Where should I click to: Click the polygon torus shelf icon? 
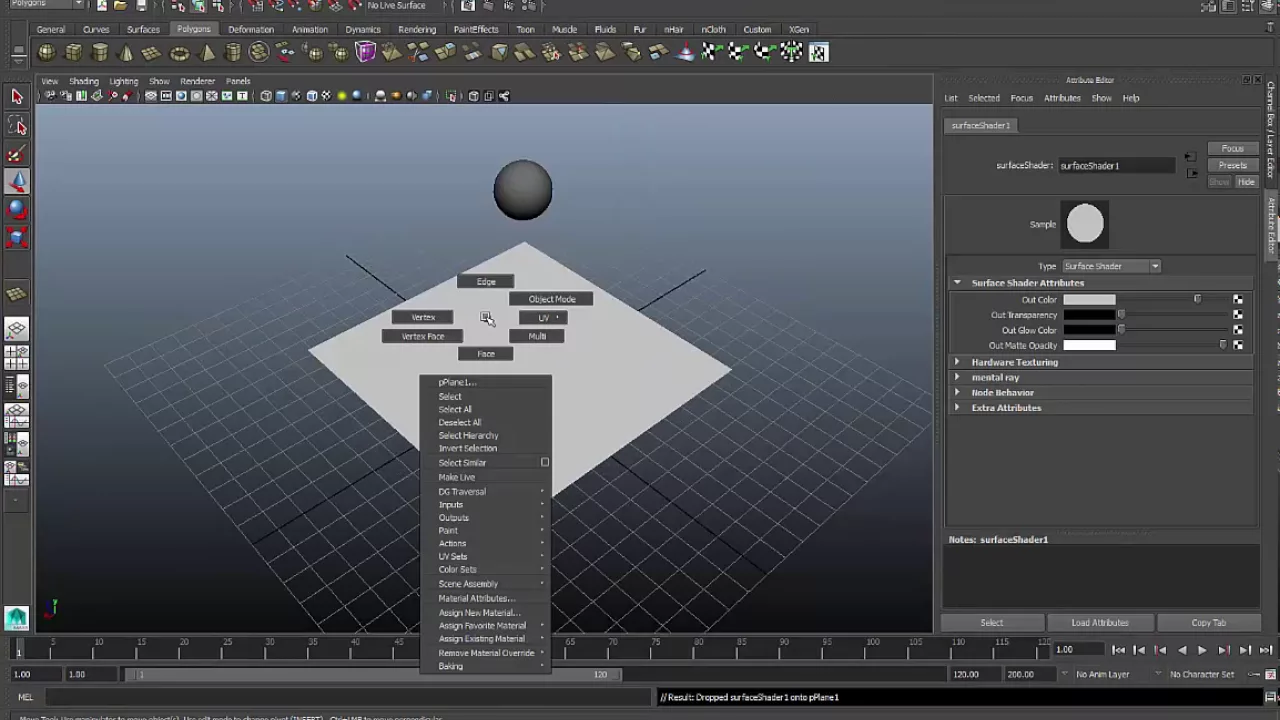(179, 53)
